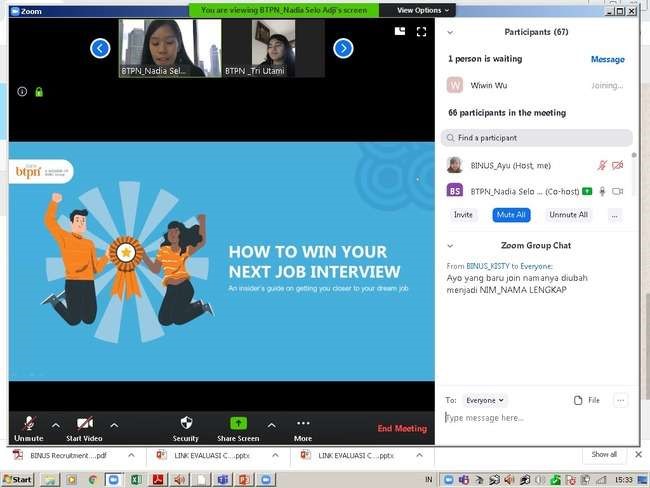This screenshot has height=488, width=650.
Task: Open Adobe Acrobat from the taskbar
Action: (158, 480)
